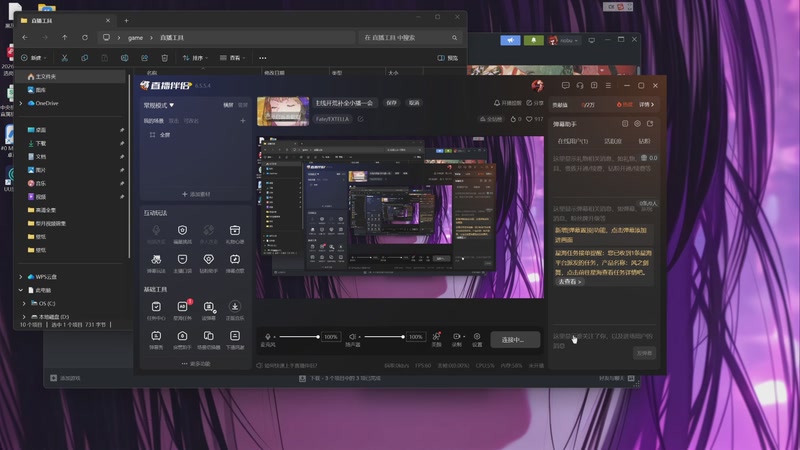800x450 pixels.
Task: Open the headset support icon
Action: coord(580,86)
